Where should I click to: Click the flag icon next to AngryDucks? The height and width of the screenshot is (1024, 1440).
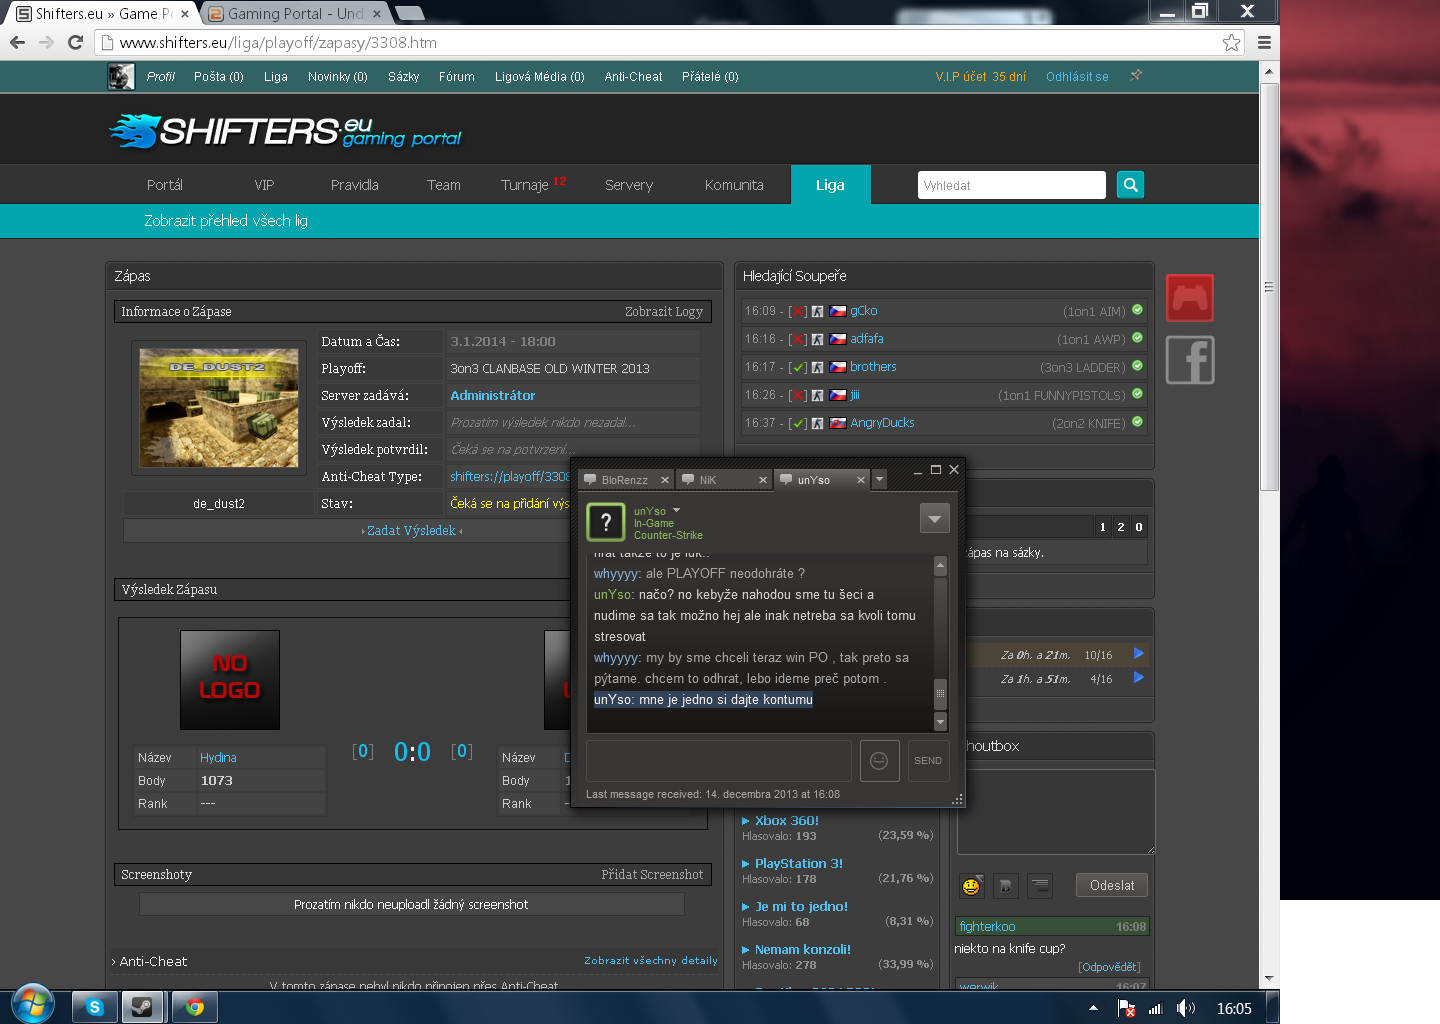click(838, 423)
